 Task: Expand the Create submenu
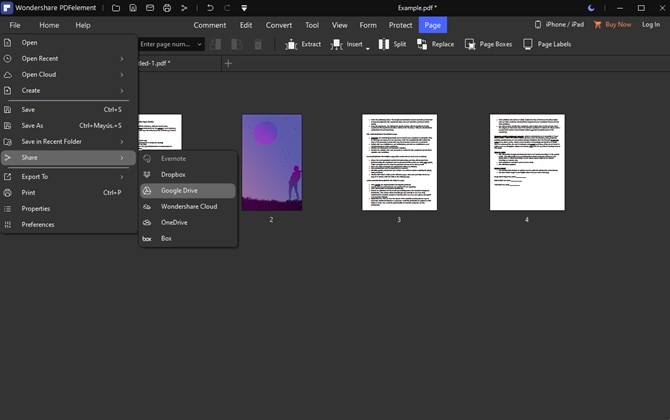pos(68,91)
